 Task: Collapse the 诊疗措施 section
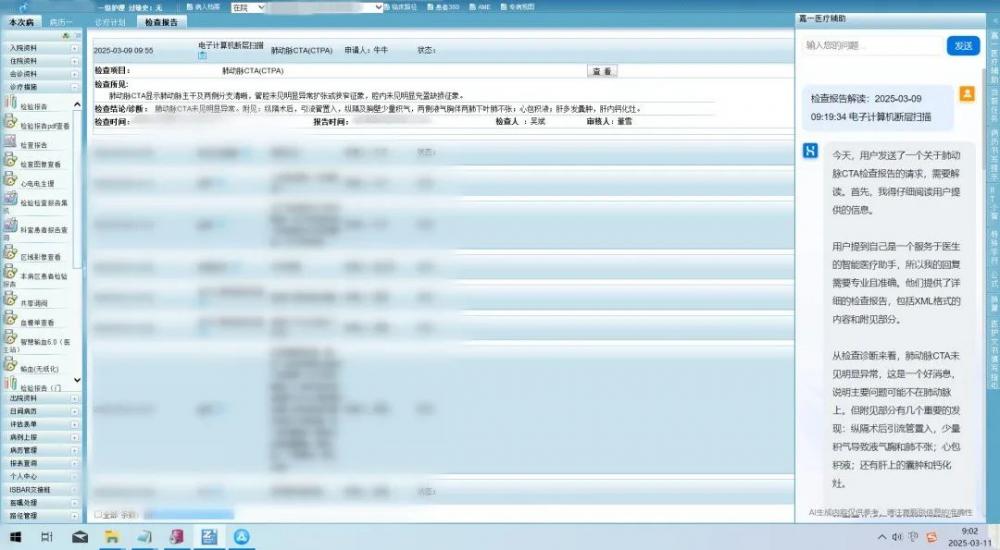coord(75,87)
